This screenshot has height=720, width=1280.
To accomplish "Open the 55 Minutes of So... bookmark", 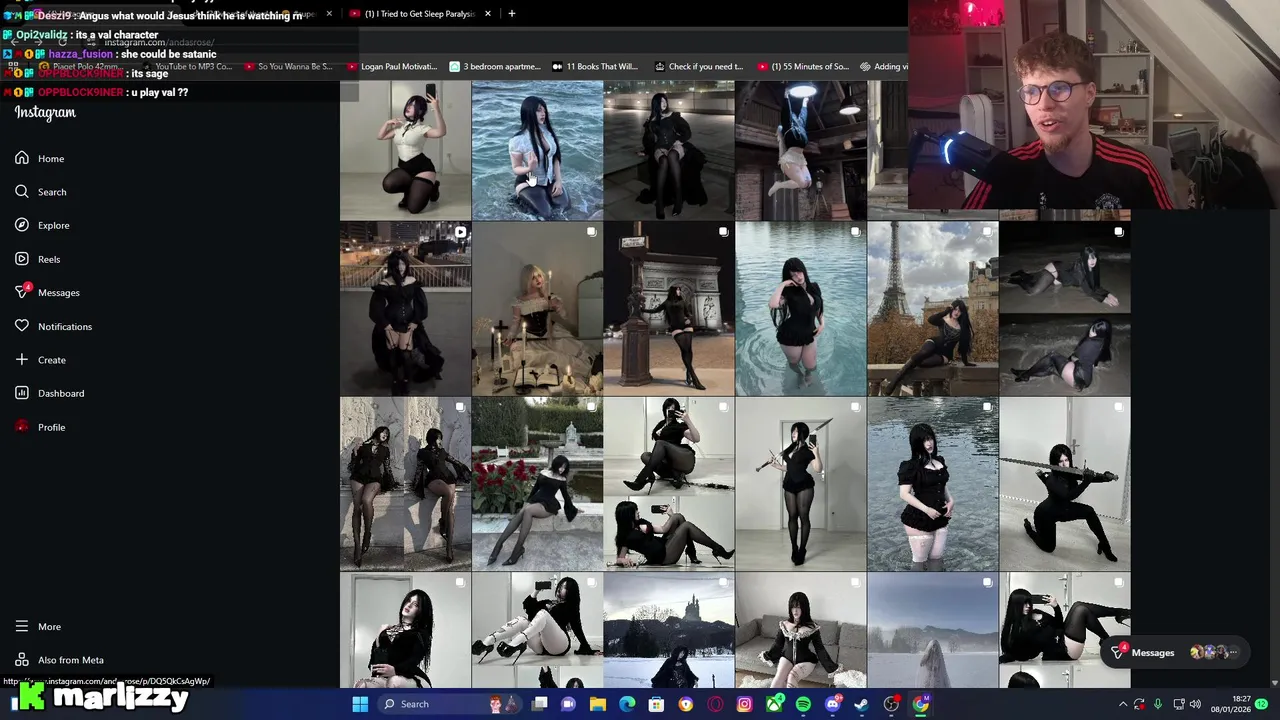I will (803, 67).
